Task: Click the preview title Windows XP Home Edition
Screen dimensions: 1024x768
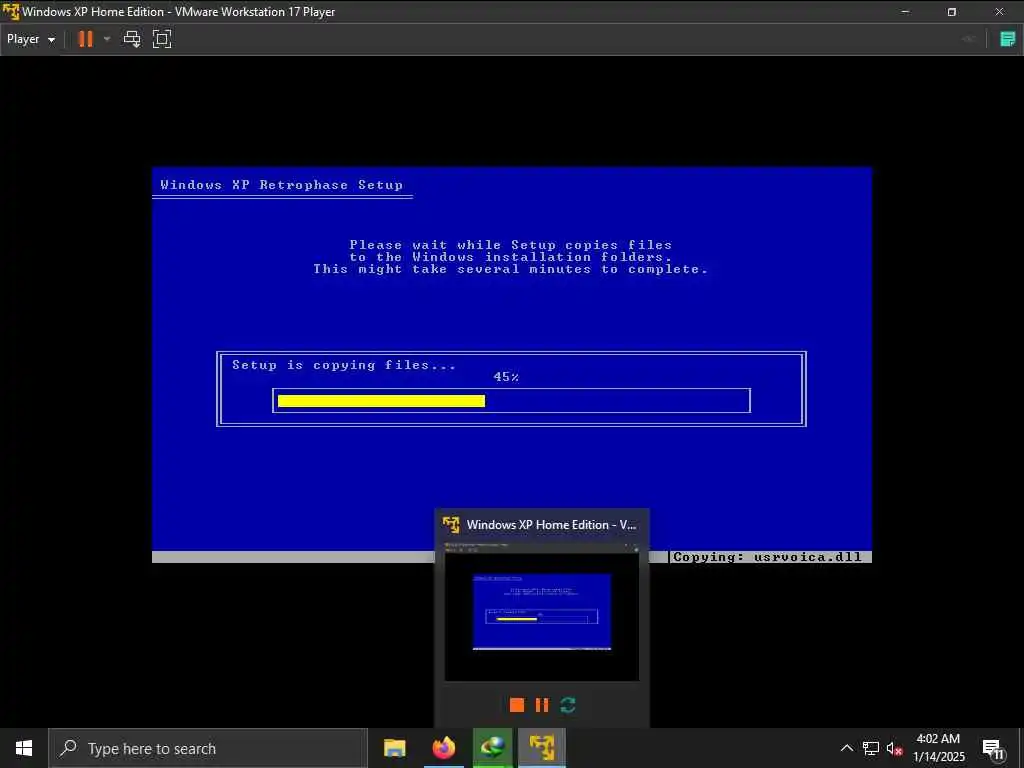Action: click(x=551, y=524)
